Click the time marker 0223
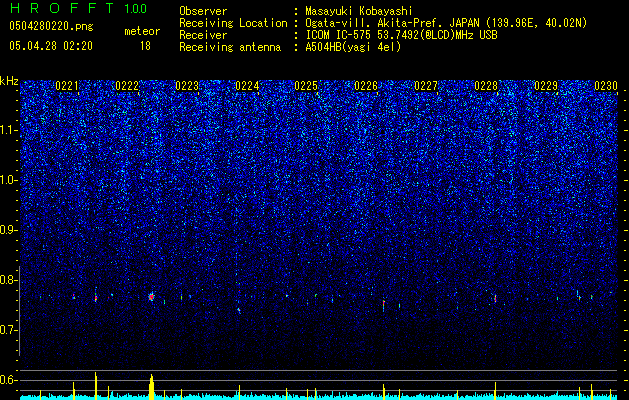The height and width of the screenshot is (400, 629). pyautogui.click(x=187, y=86)
